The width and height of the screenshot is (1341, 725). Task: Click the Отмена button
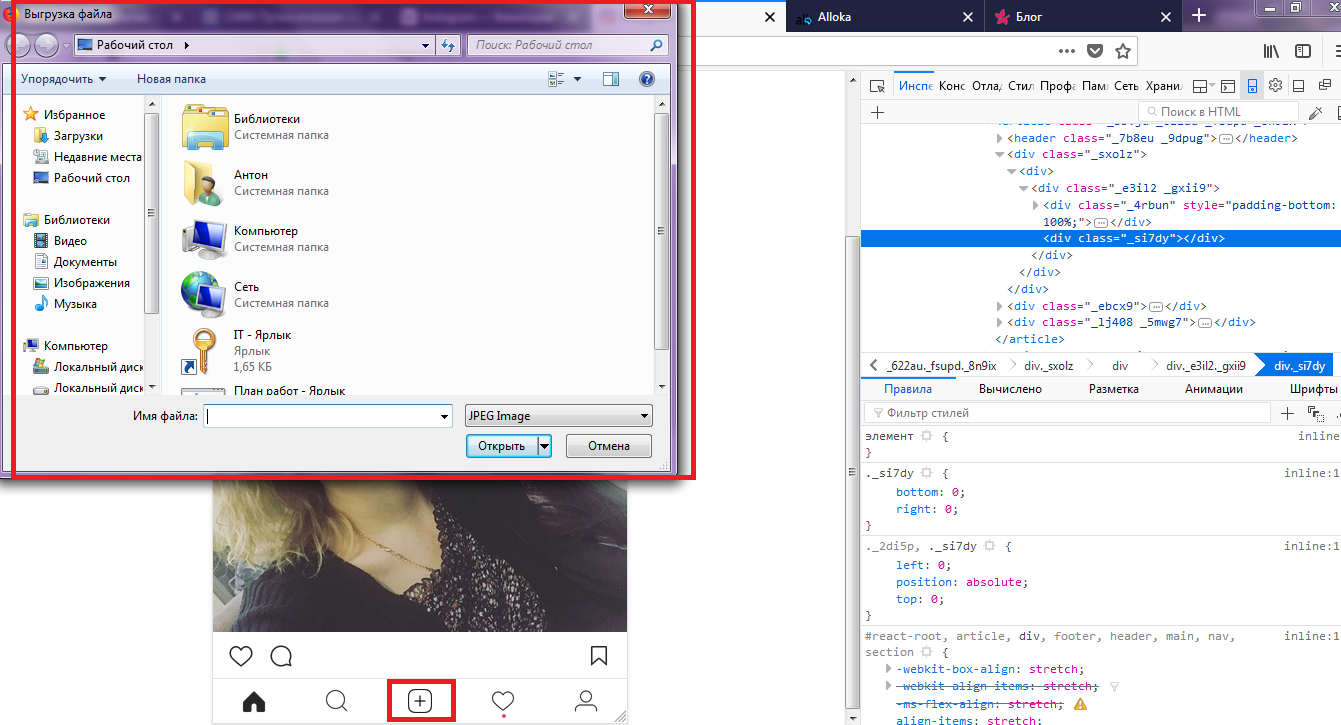point(608,446)
